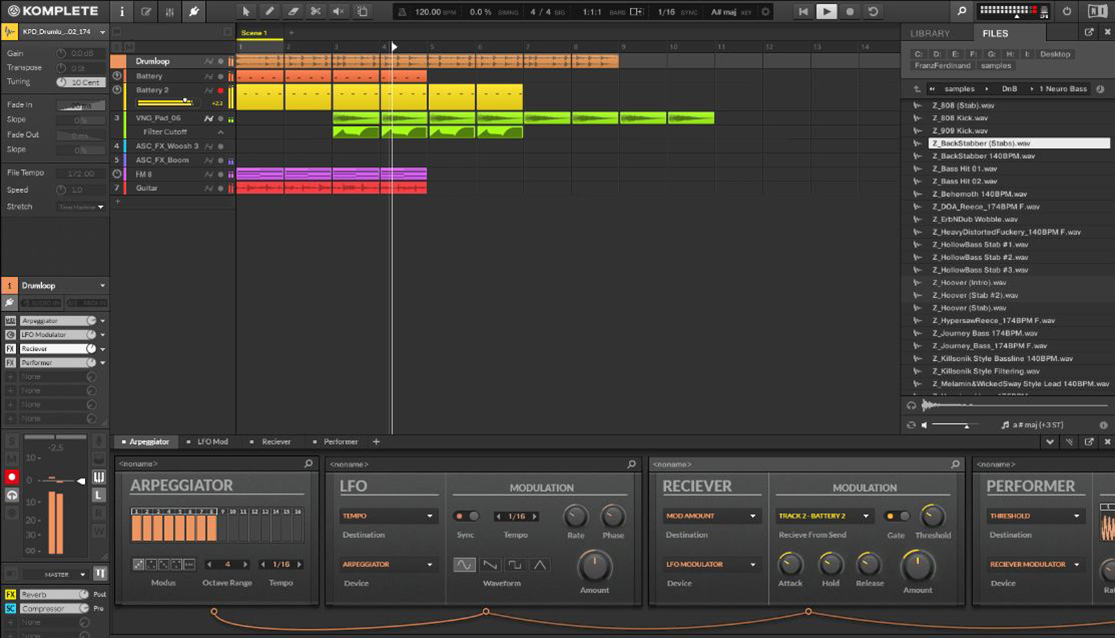Click the red record arm button in mixer
The image size is (1115, 638).
click(x=12, y=477)
